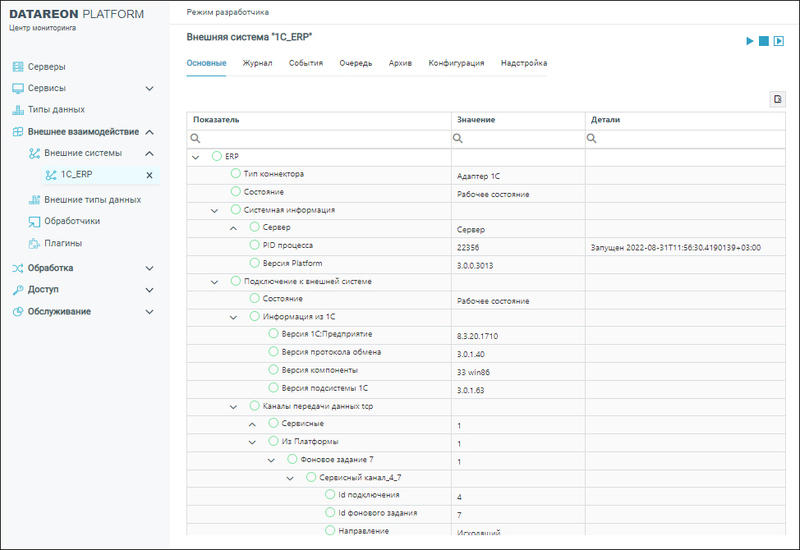The height and width of the screenshot is (550, 800).
Task: Start the external system with play button
Action: pos(749,41)
